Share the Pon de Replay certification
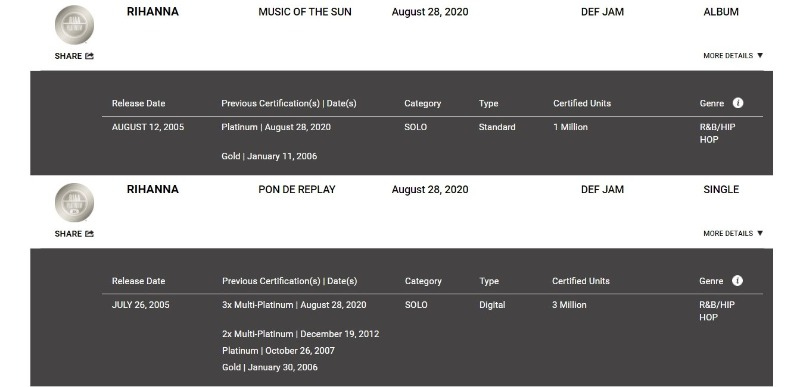The width and height of the screenshot is (800, 387). (x=74, y=234)
